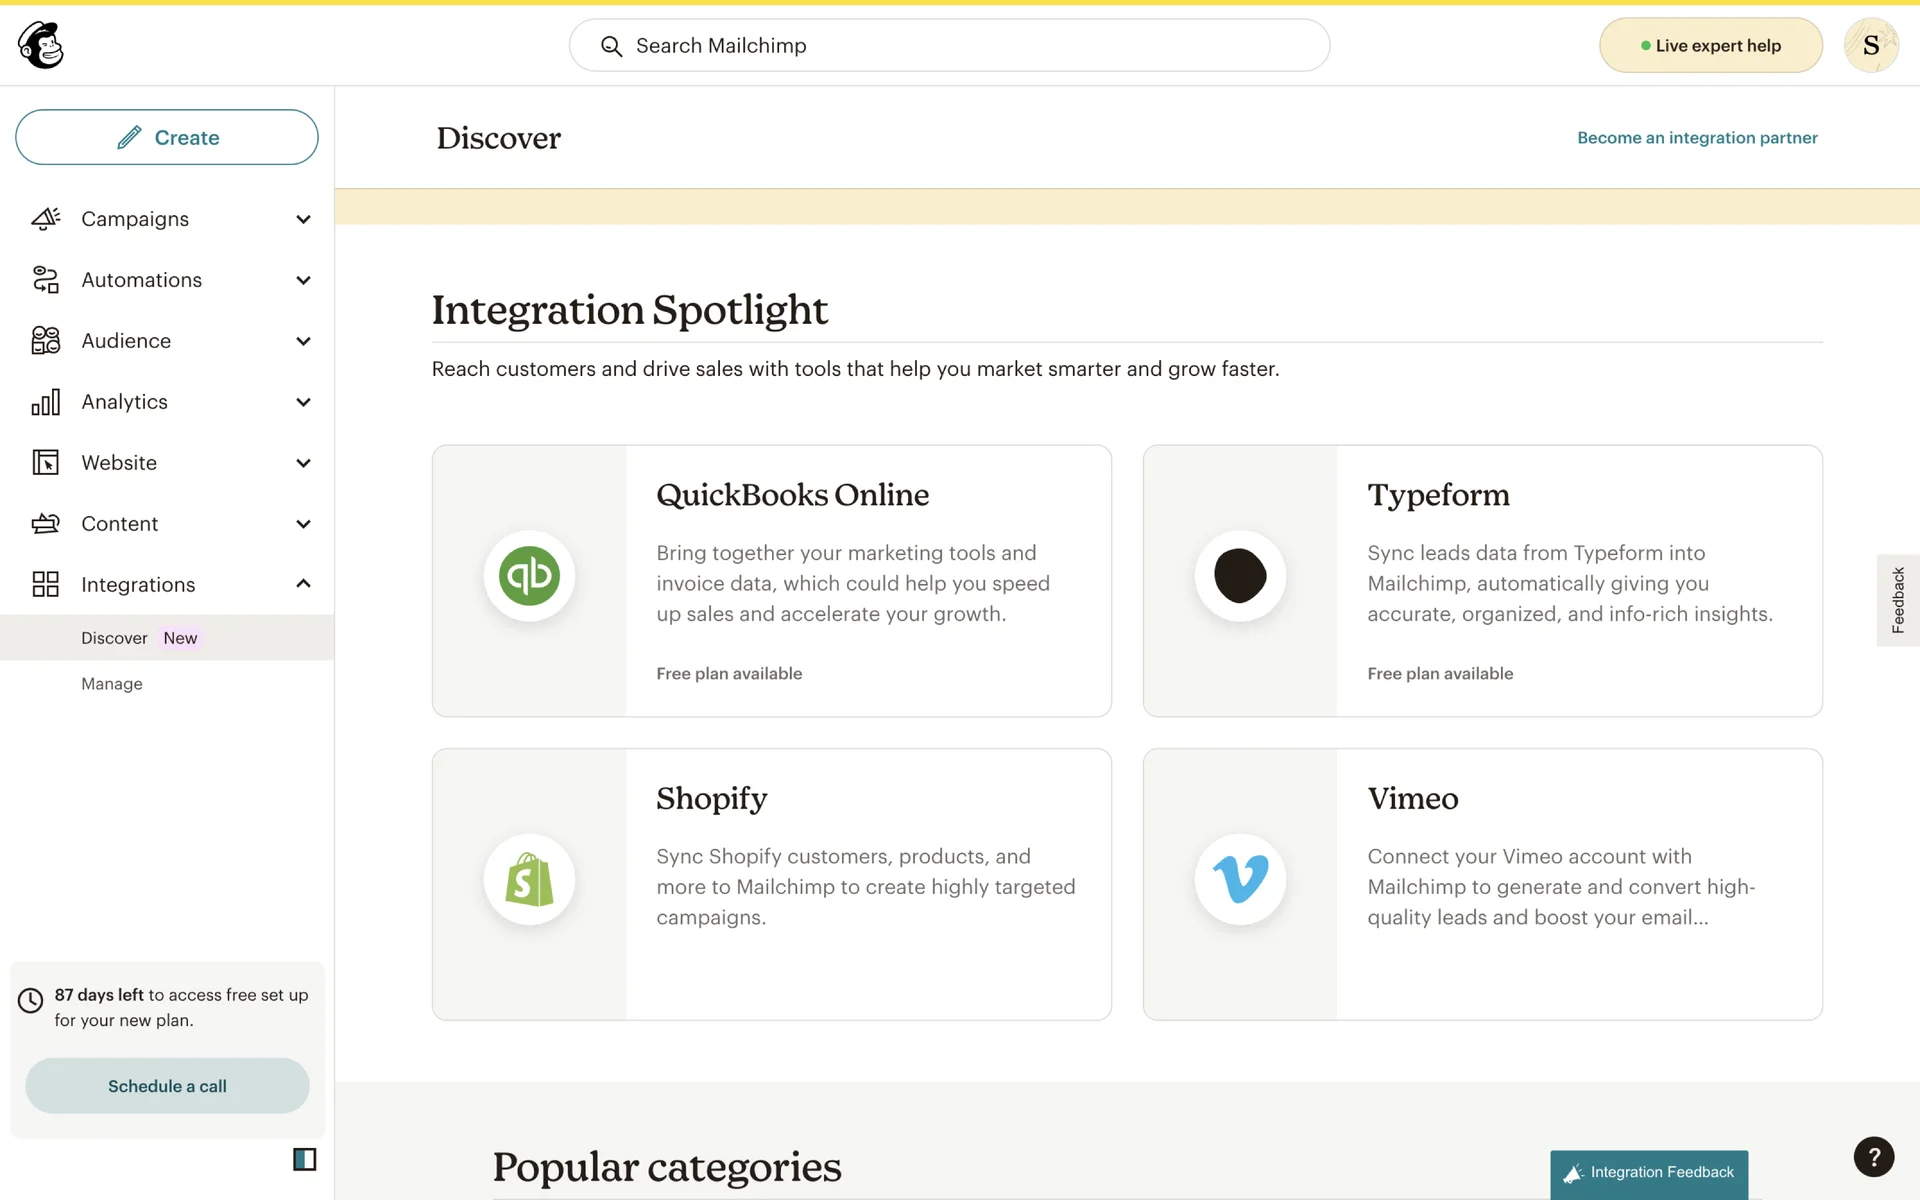The image size is (1920, 1200).
Task: Click the Analytics bar chart icon
Action: pos(46,402)
